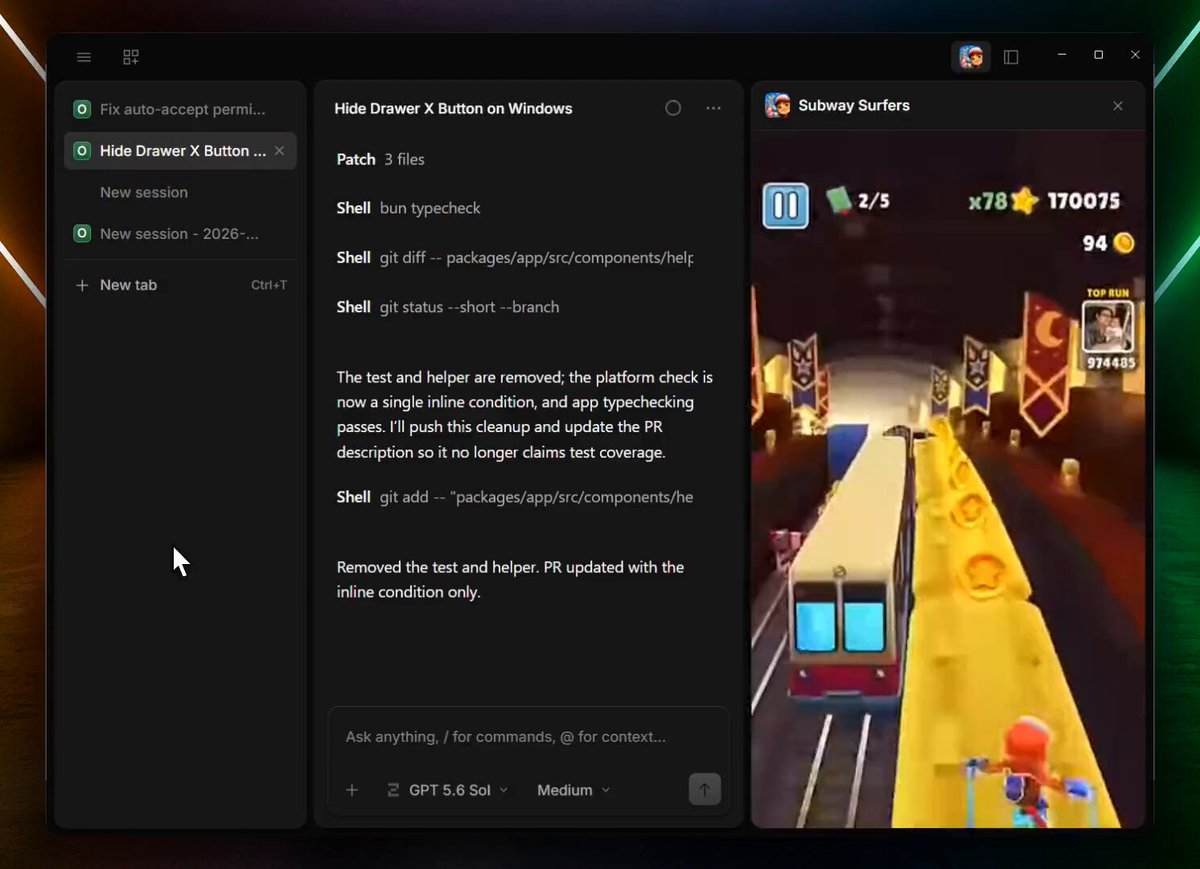Click the Subway Surfers panel title
Screen dimensions: 1200x869
tap(854, 105)
